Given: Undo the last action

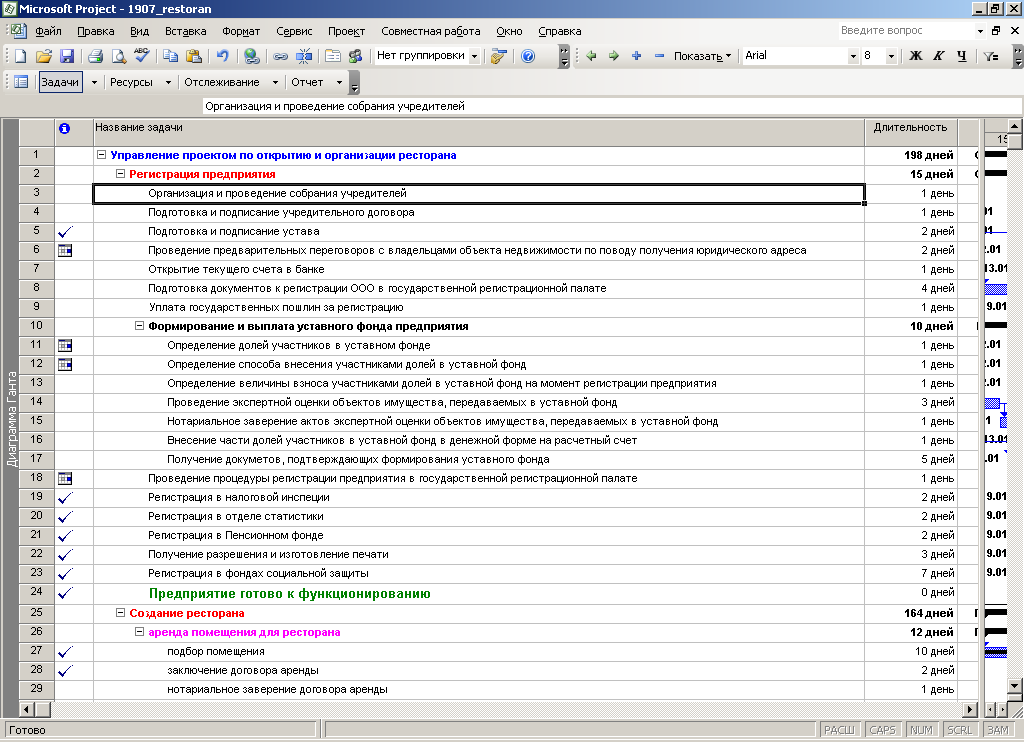Looking at the screenshot, I should point(222,56).
